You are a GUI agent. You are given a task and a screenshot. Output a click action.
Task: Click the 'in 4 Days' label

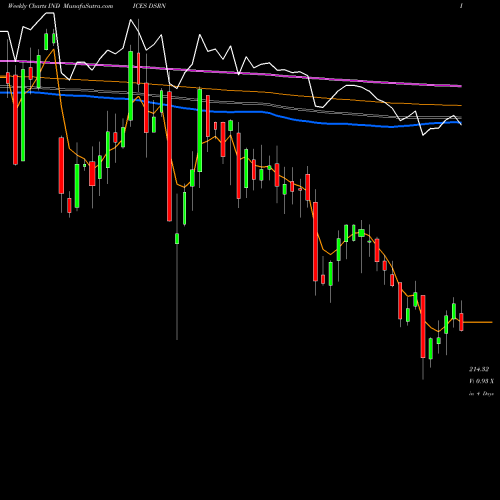pyautogui.click(x=481, y=394)
